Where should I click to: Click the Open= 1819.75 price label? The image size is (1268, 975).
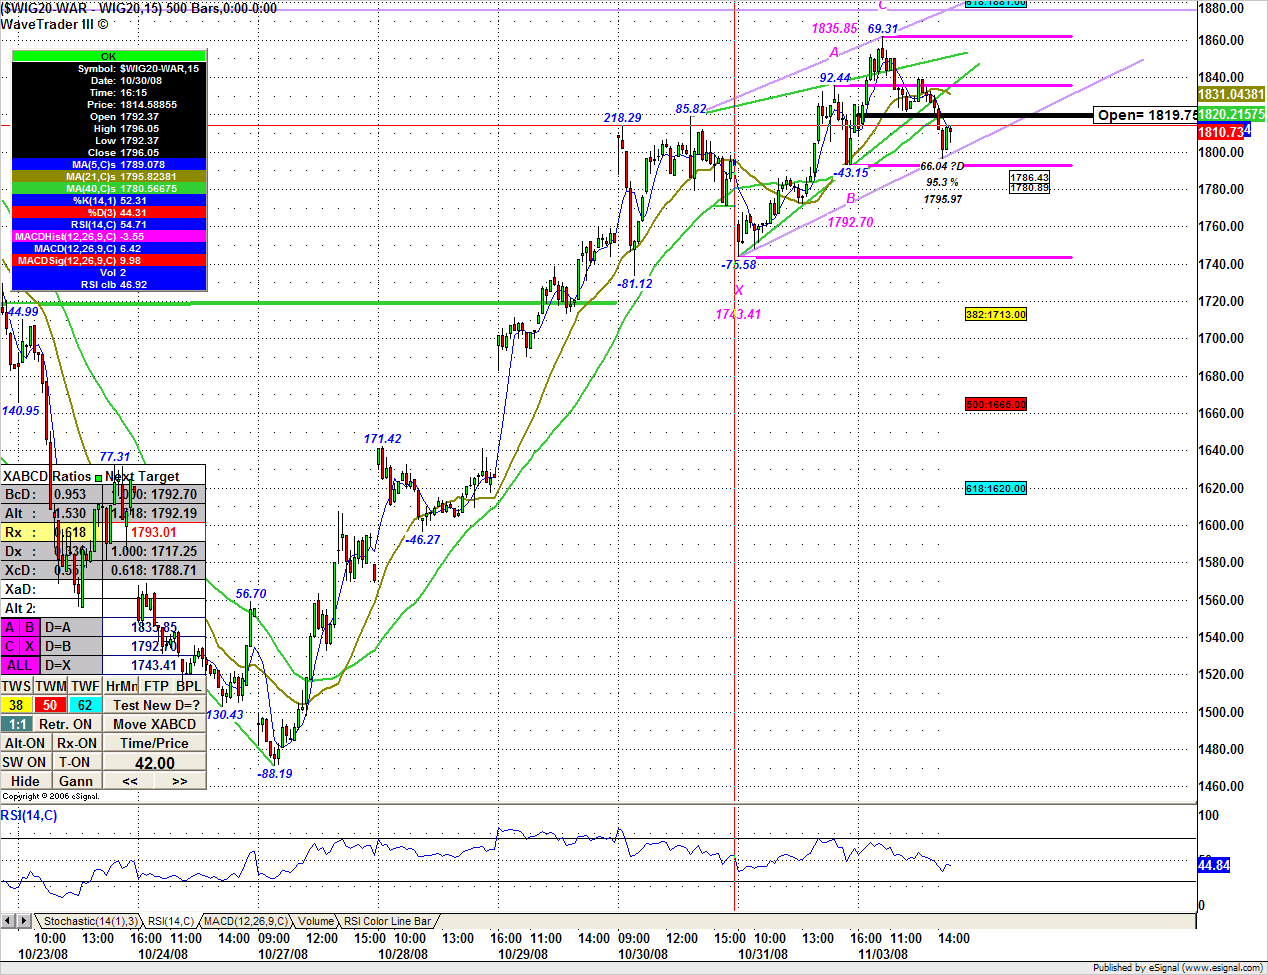point(1147,115)
